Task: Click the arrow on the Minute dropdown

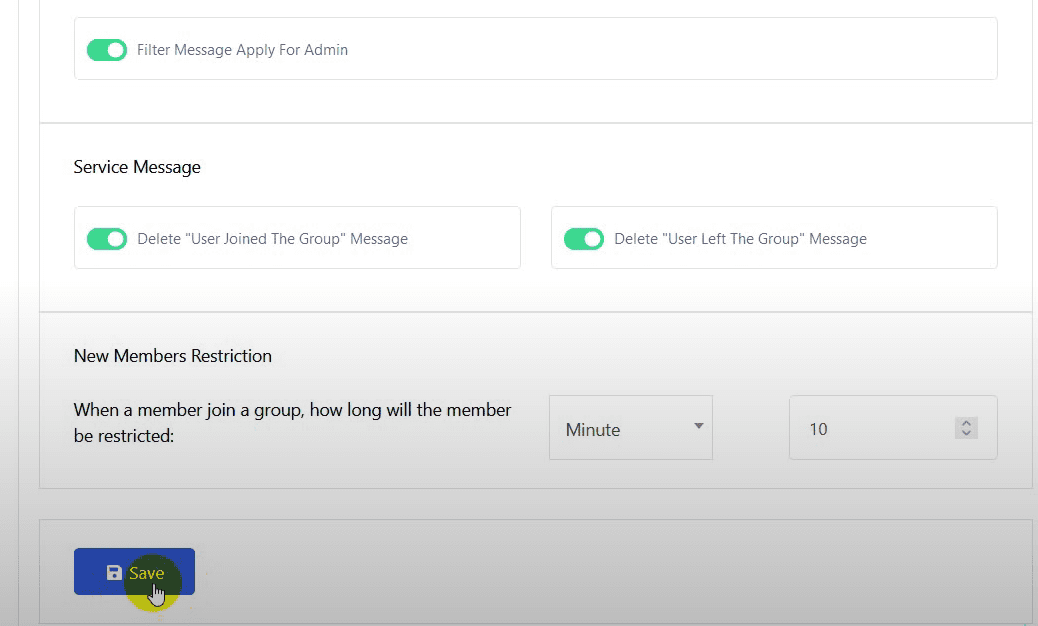Action: click(698, 426)
